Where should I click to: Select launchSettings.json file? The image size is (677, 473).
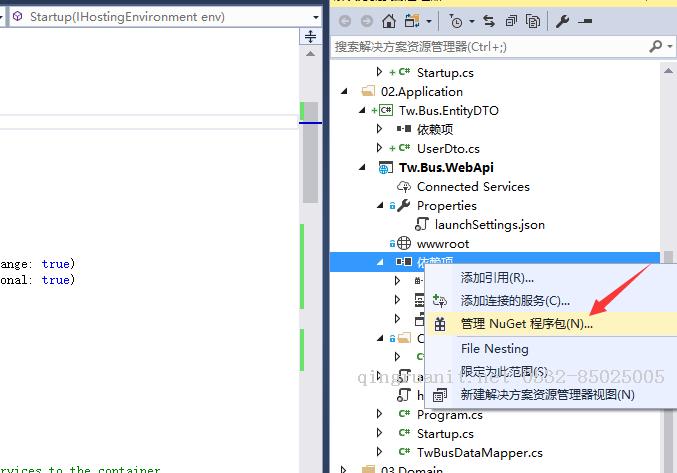click(x=489, y=224)
